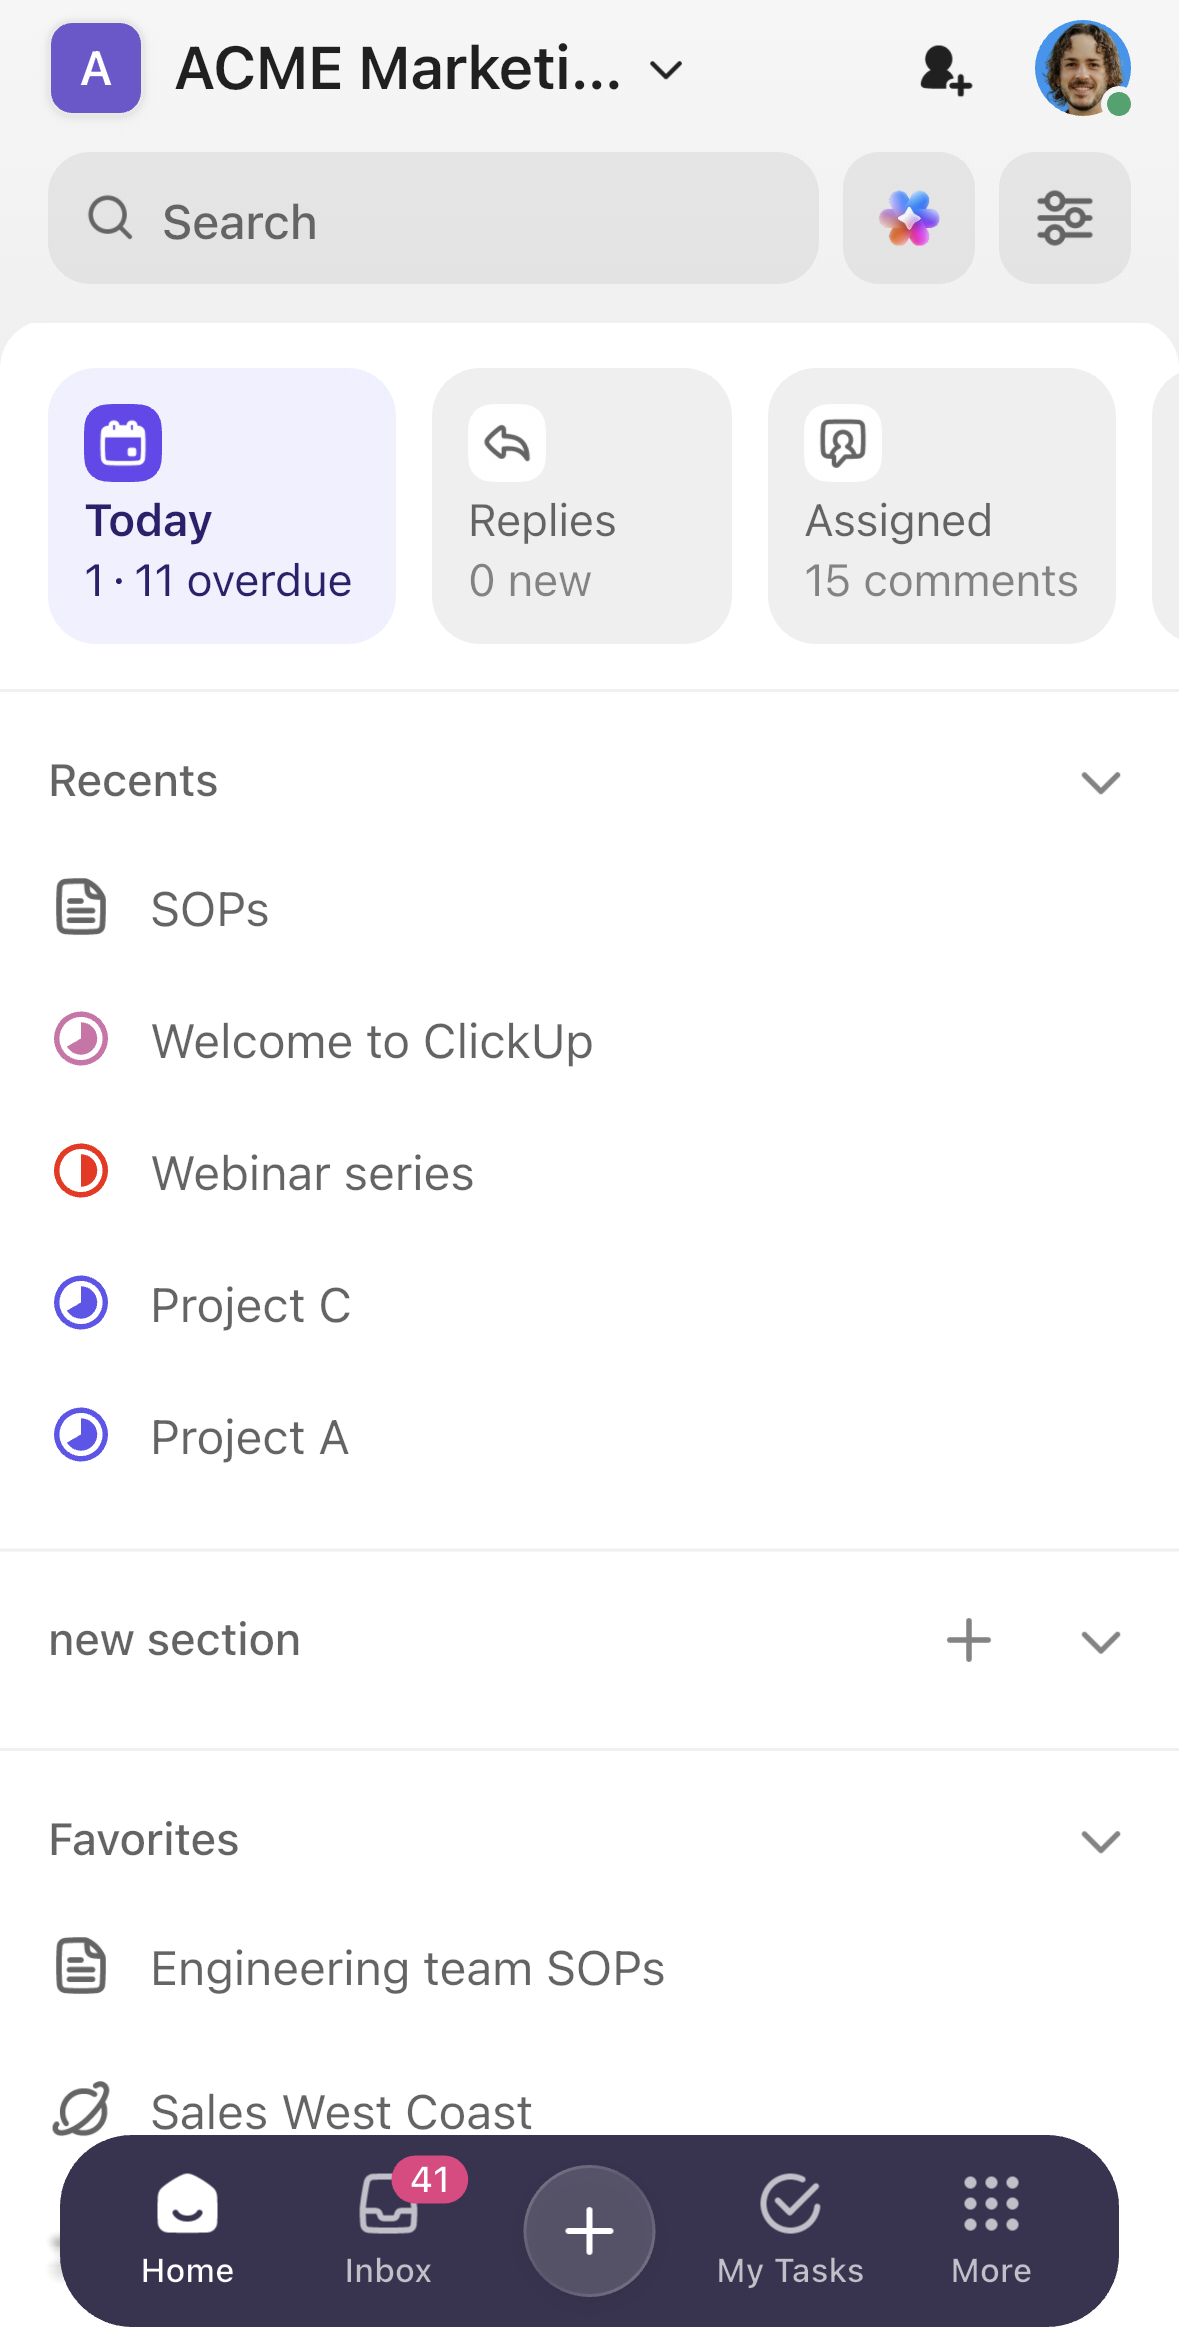The width and height of the screenshot is (1179, 2342).
Task: Open the home customization sliders icon
Action: pos(1064,219)
